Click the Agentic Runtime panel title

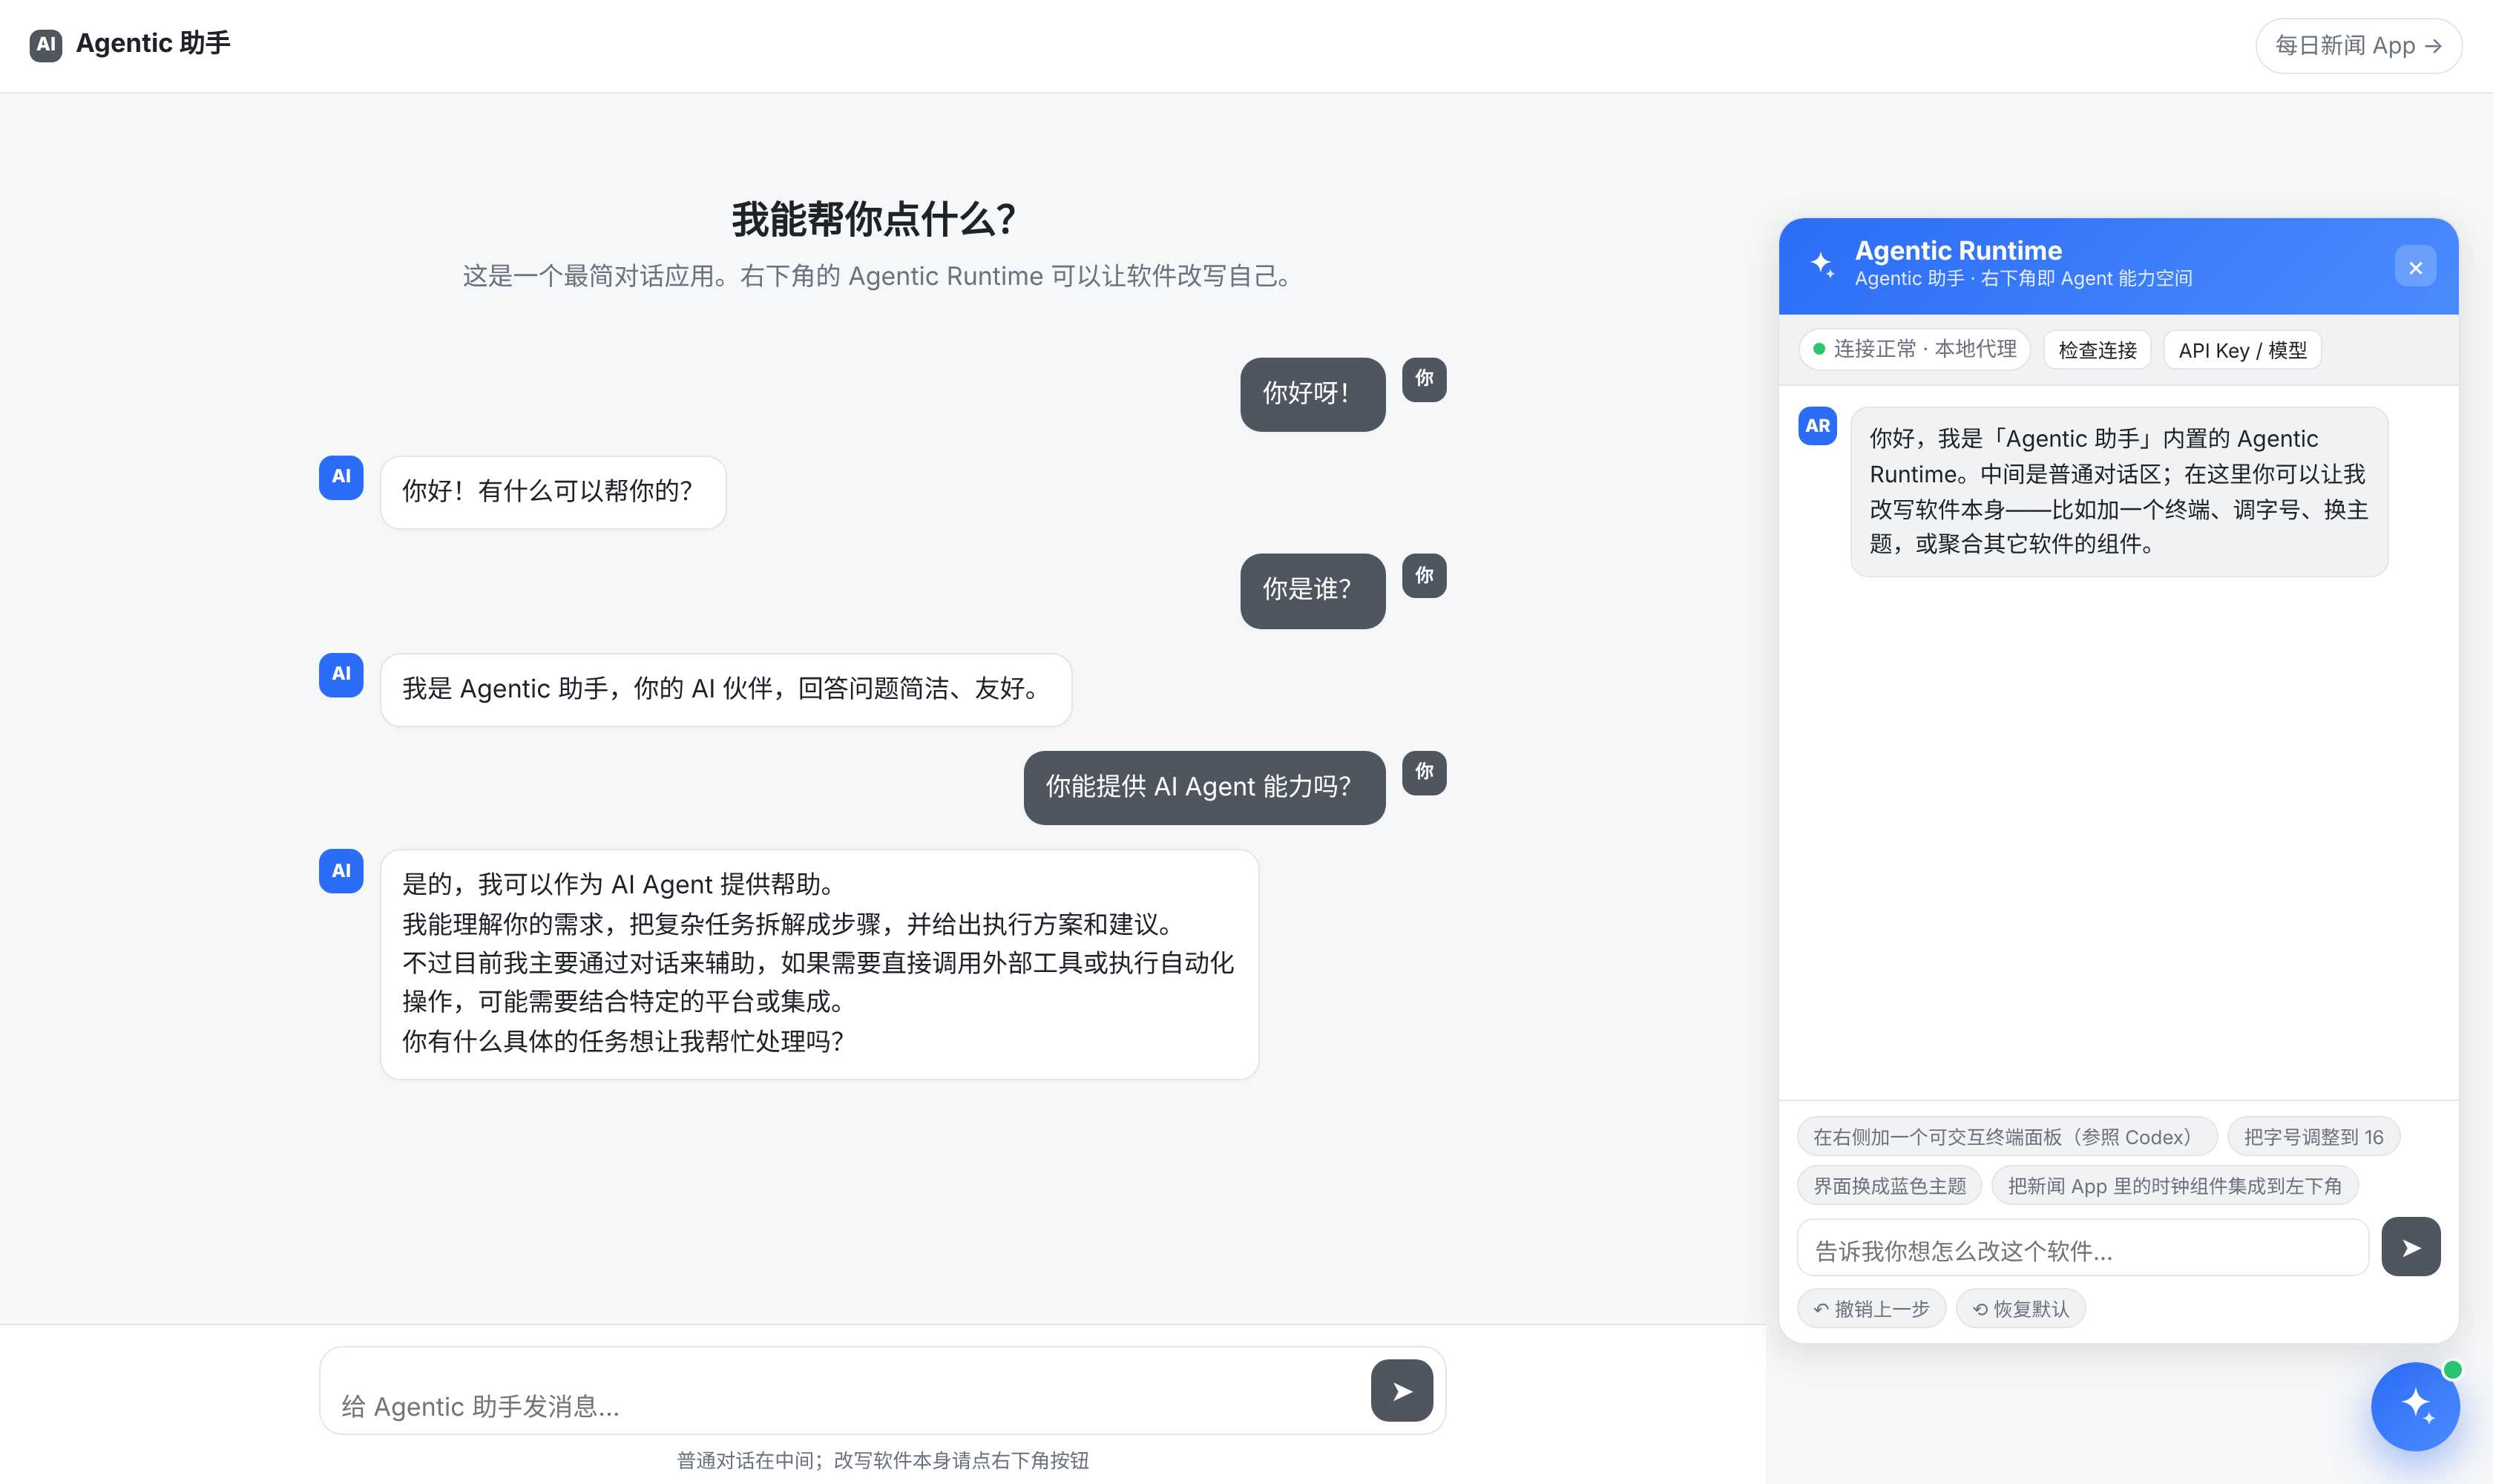click(x=1957, y=250)
